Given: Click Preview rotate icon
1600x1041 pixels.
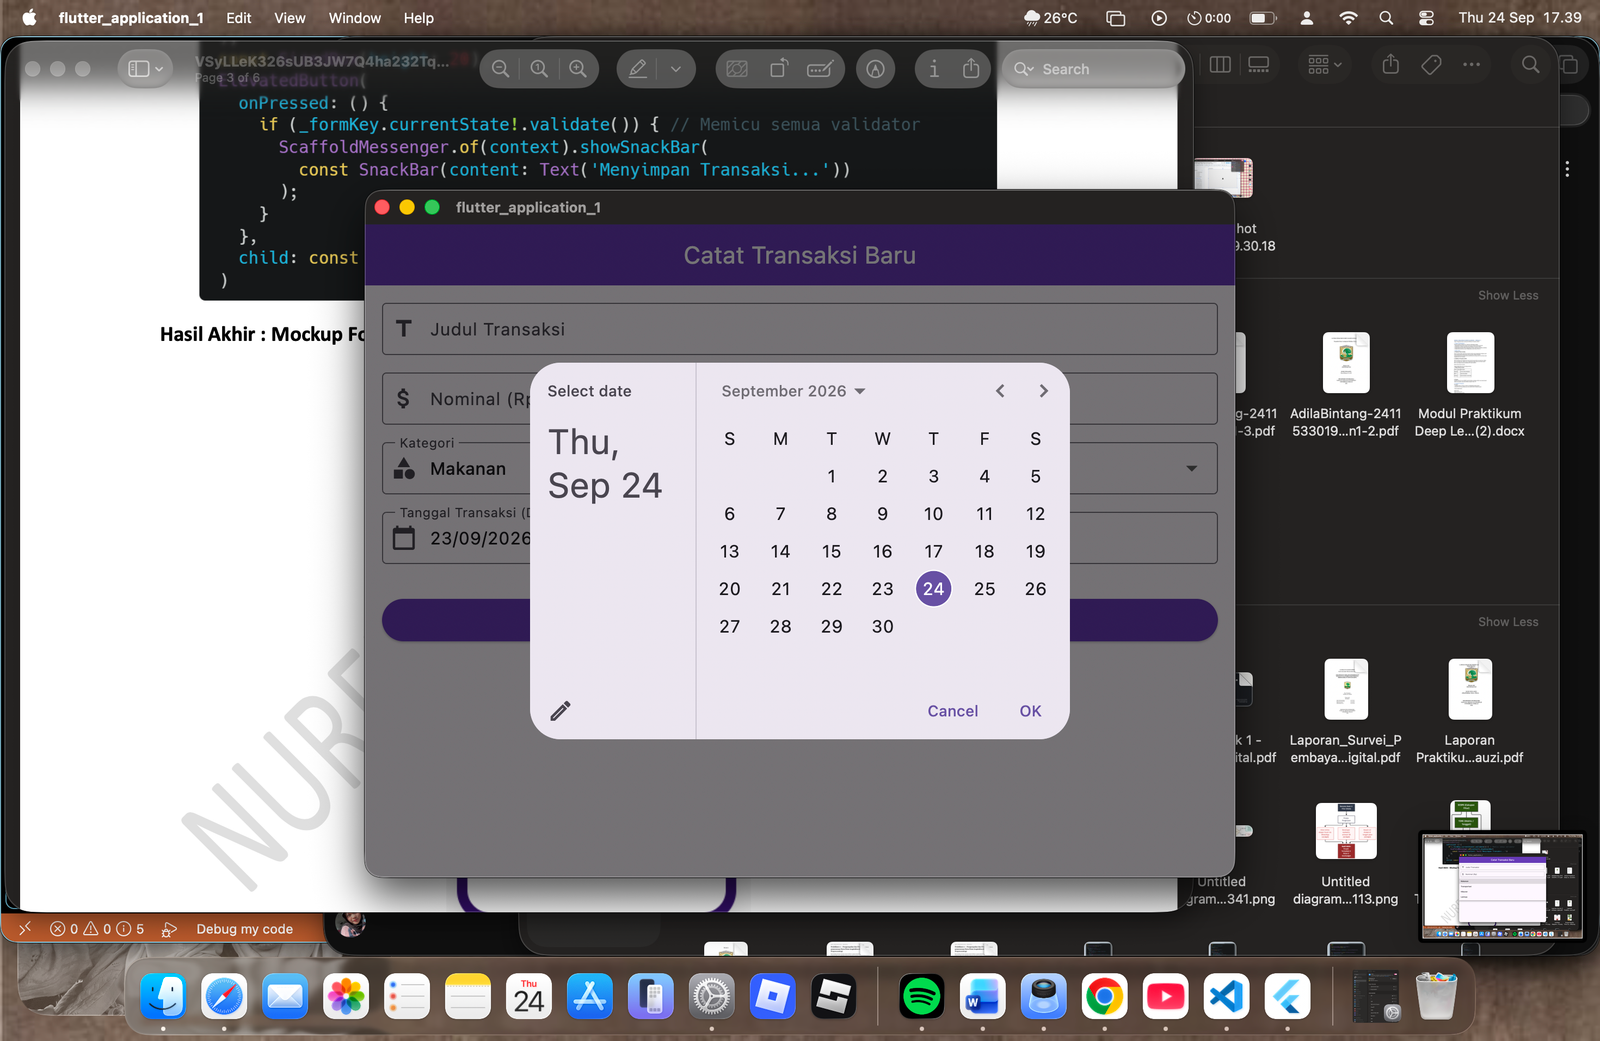Looking at the screenshot, I should tap(779, 69).
